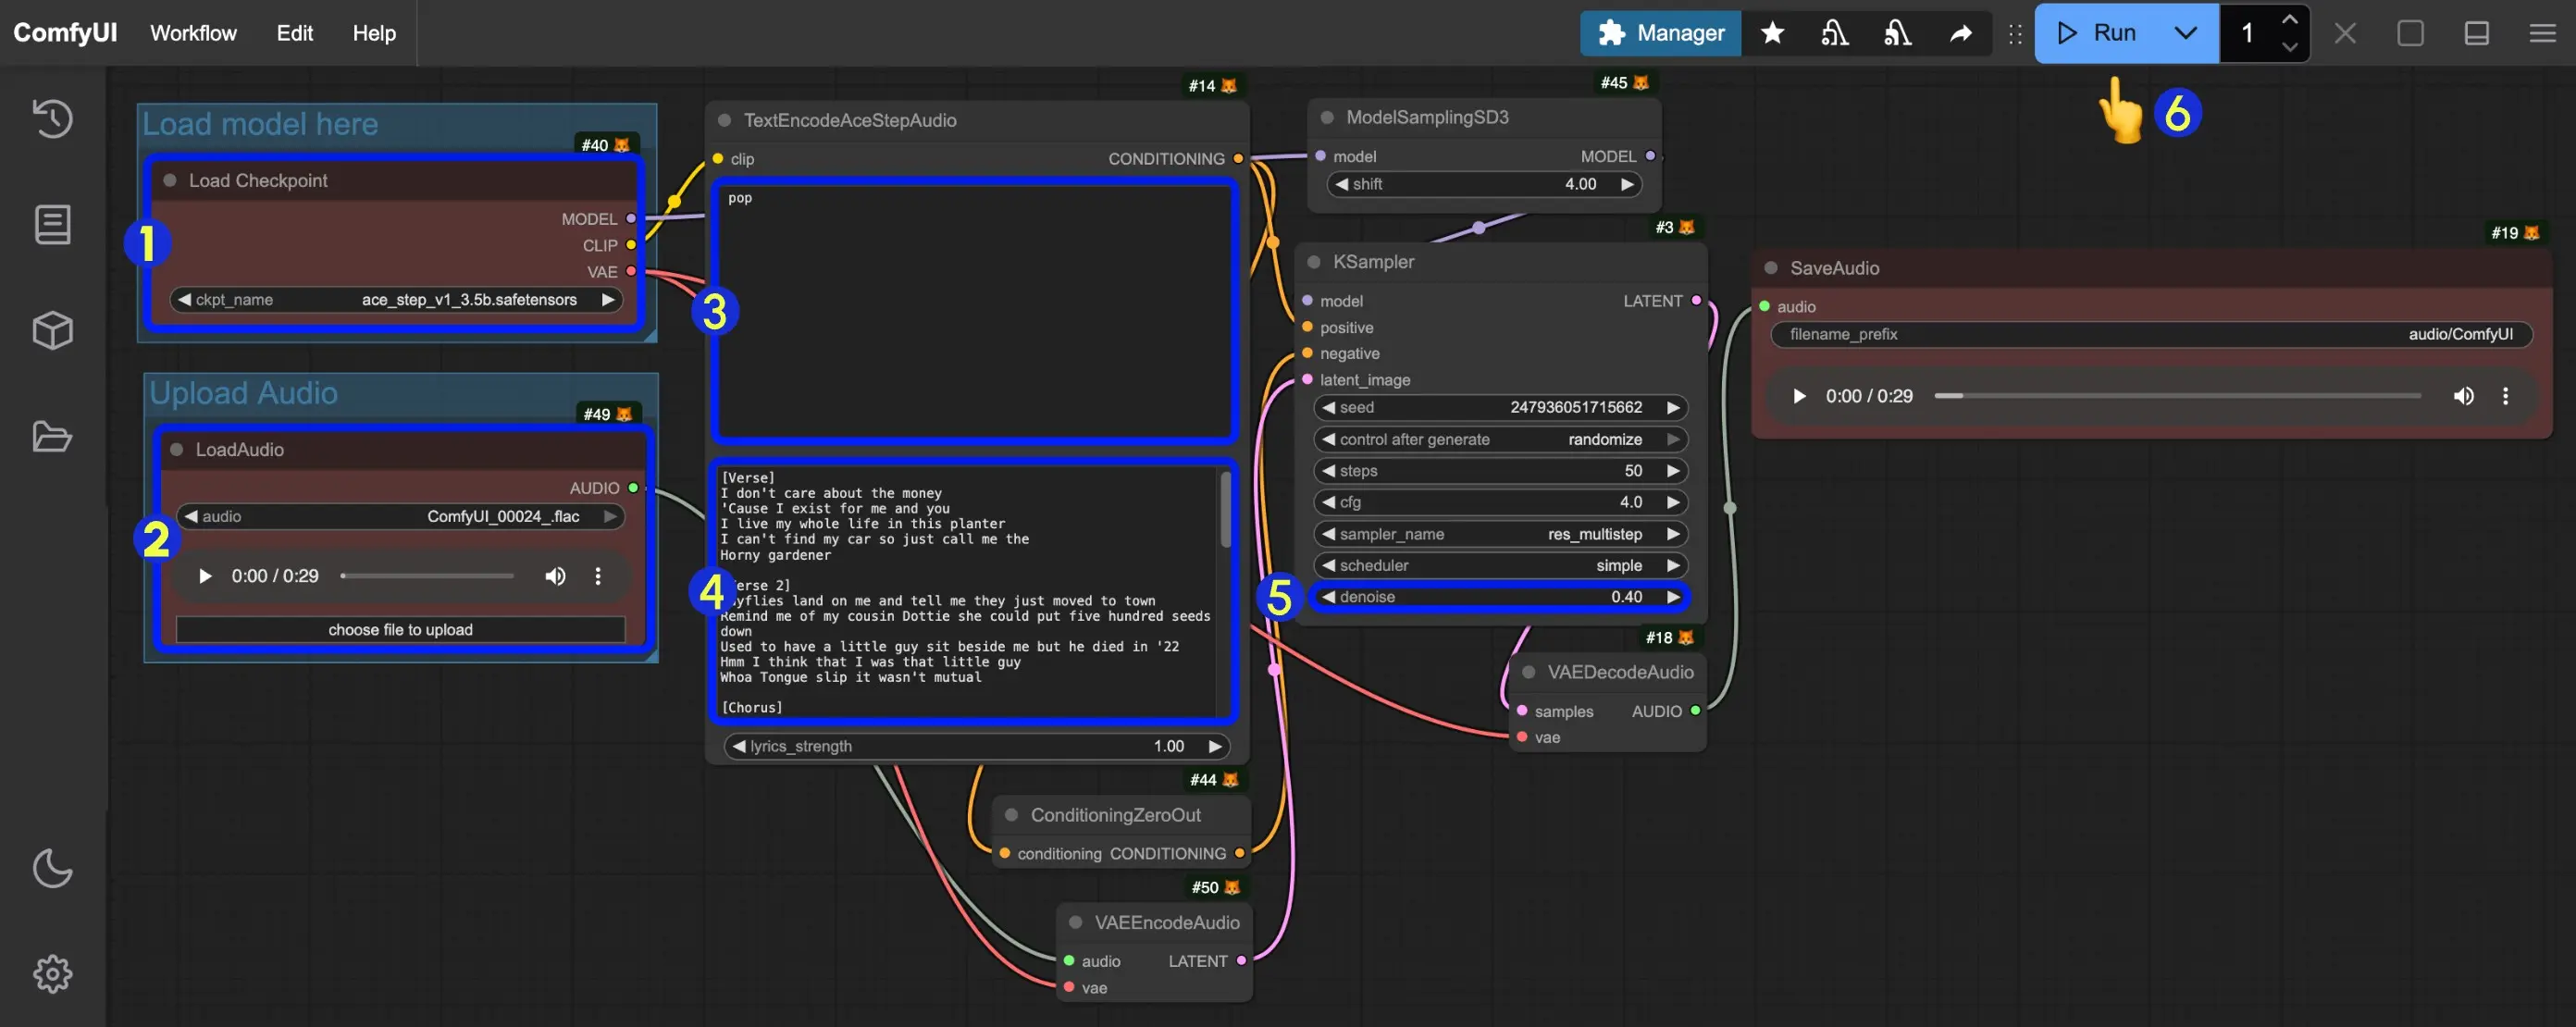
Task: Click LoadAudio playback progress bar
Action: coord(427,576)
